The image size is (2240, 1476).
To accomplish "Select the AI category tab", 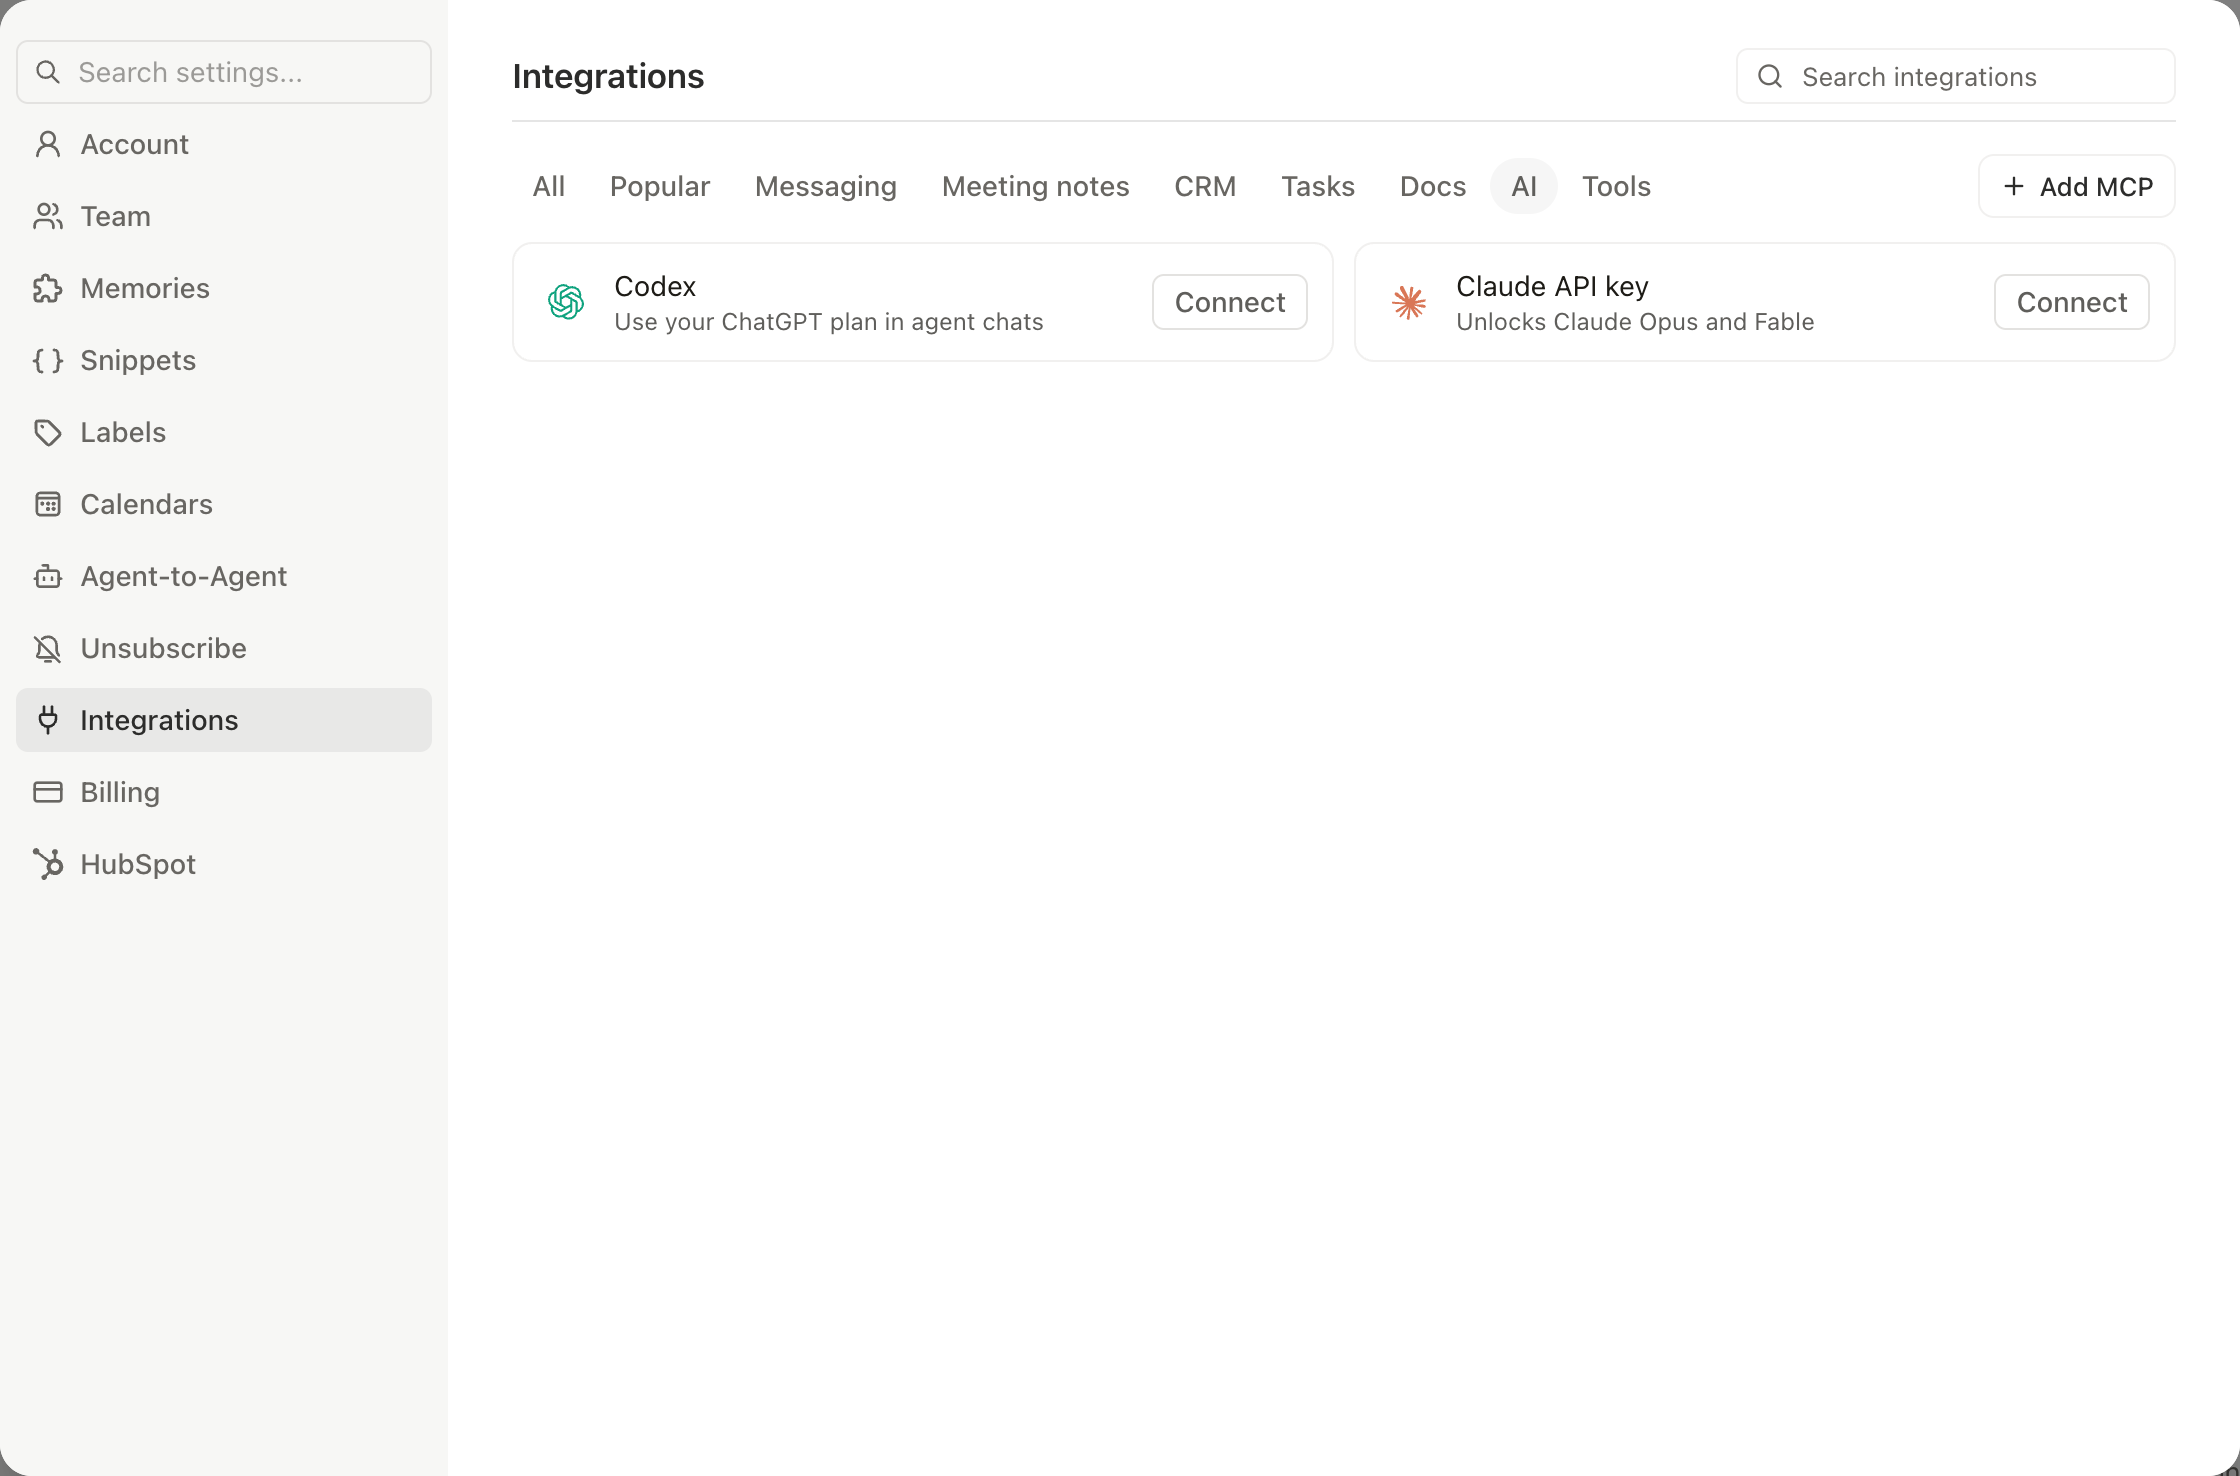I will [x=1524, y=186].
